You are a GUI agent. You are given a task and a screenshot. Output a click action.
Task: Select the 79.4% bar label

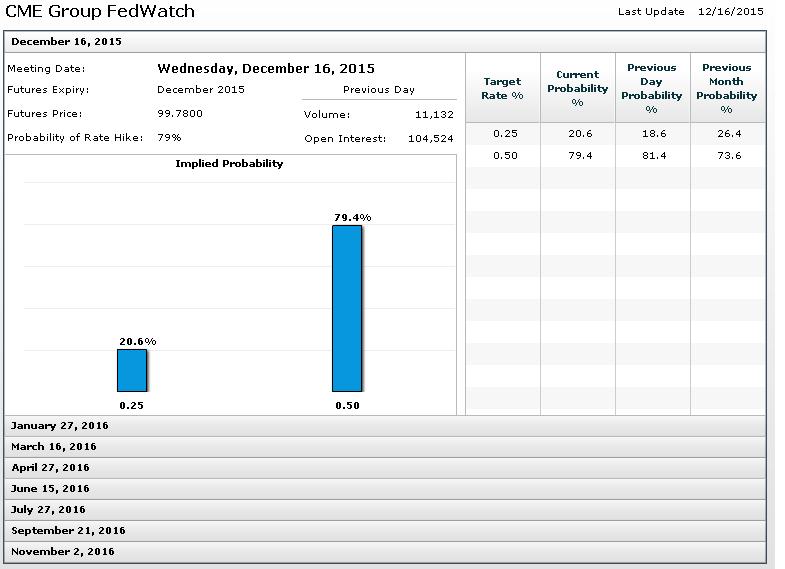[352, 218]
